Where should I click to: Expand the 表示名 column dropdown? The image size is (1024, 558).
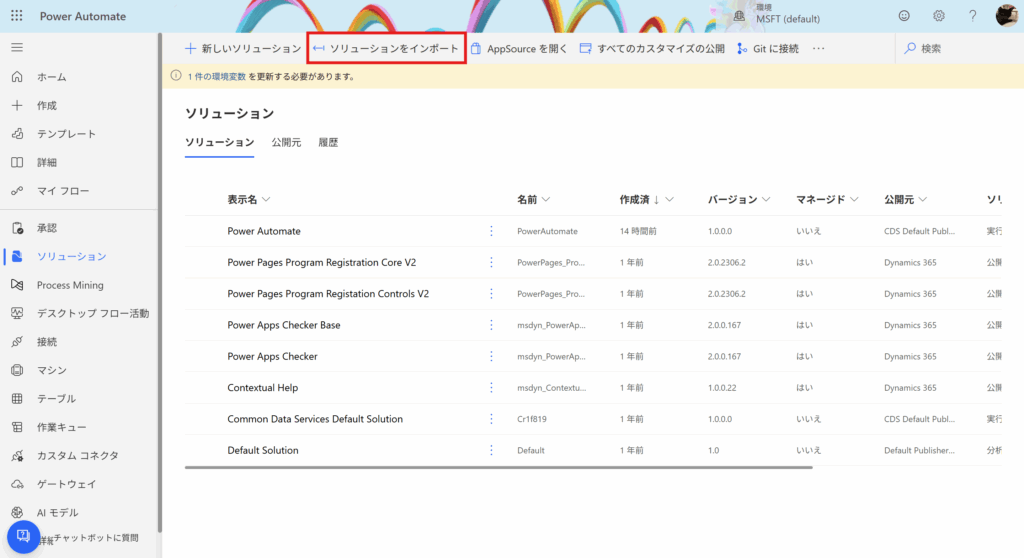266,199
